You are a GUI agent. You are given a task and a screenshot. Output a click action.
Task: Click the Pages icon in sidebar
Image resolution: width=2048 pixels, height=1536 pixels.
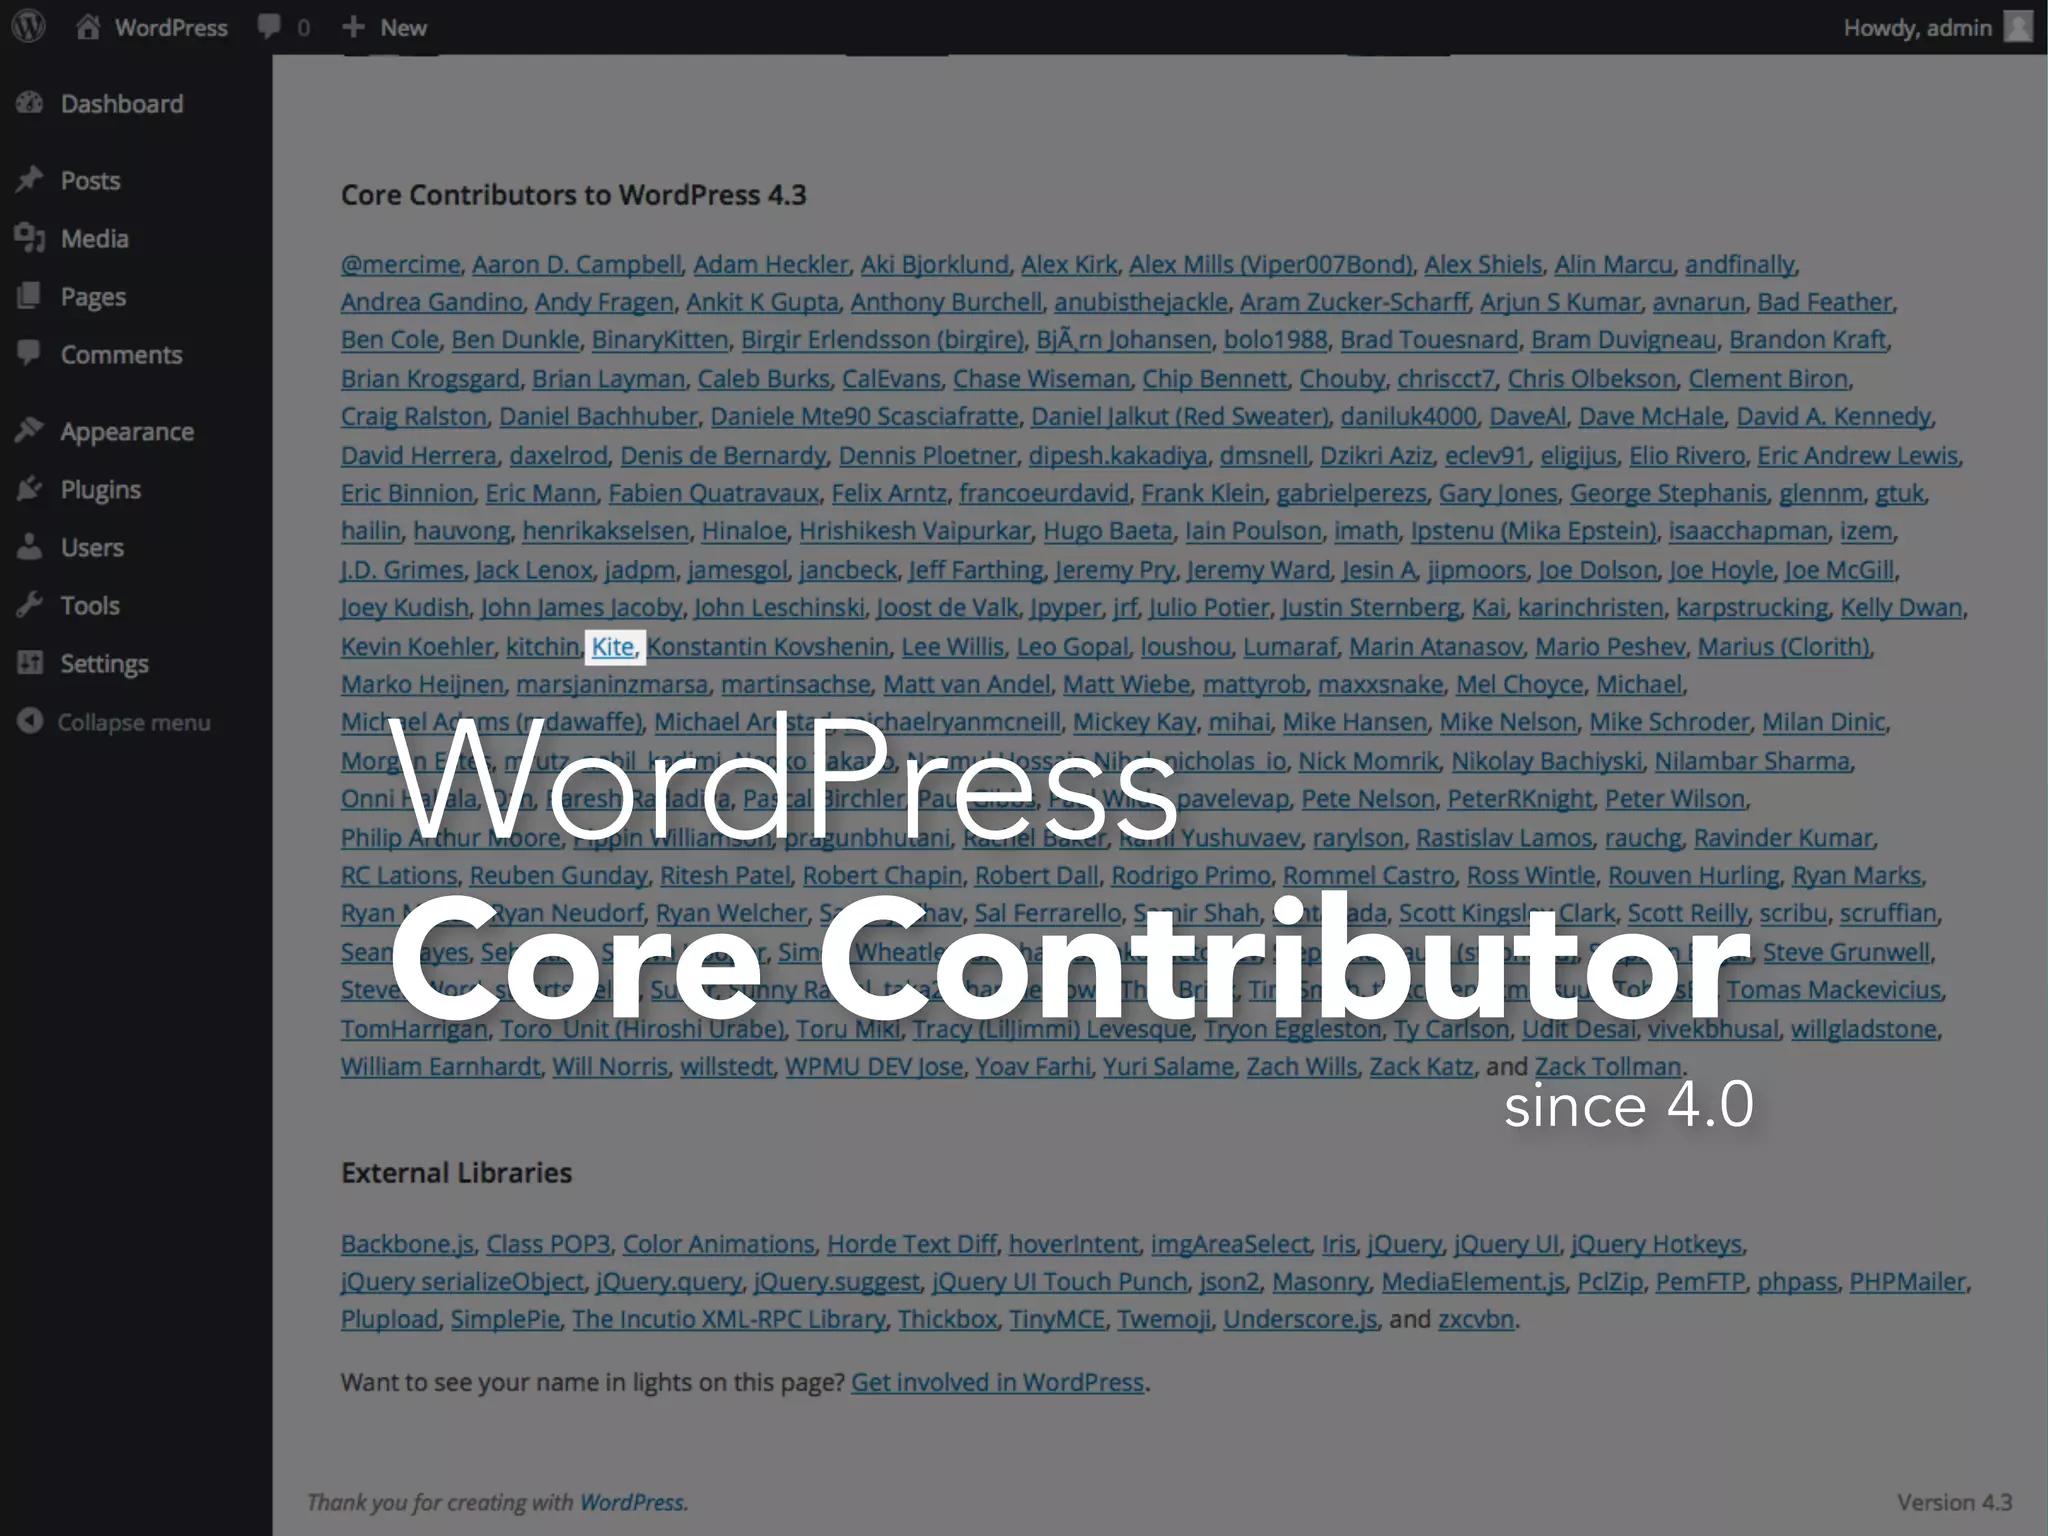(x=30, y=295)
